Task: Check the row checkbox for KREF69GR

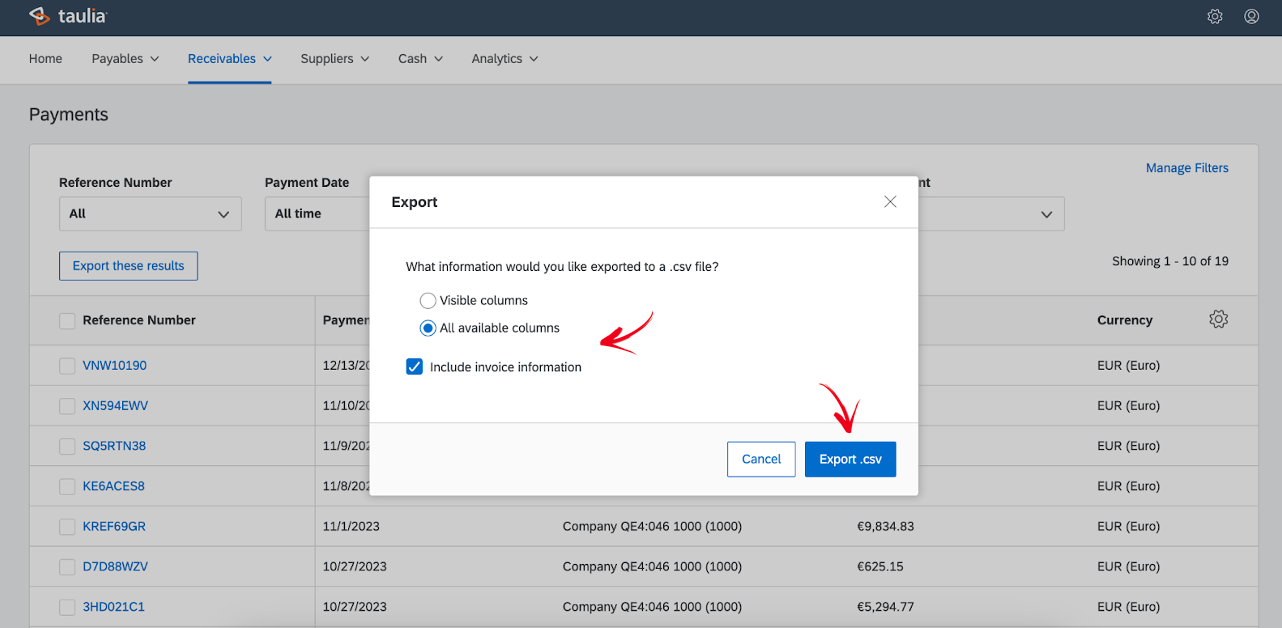Action: coord(67,526)
